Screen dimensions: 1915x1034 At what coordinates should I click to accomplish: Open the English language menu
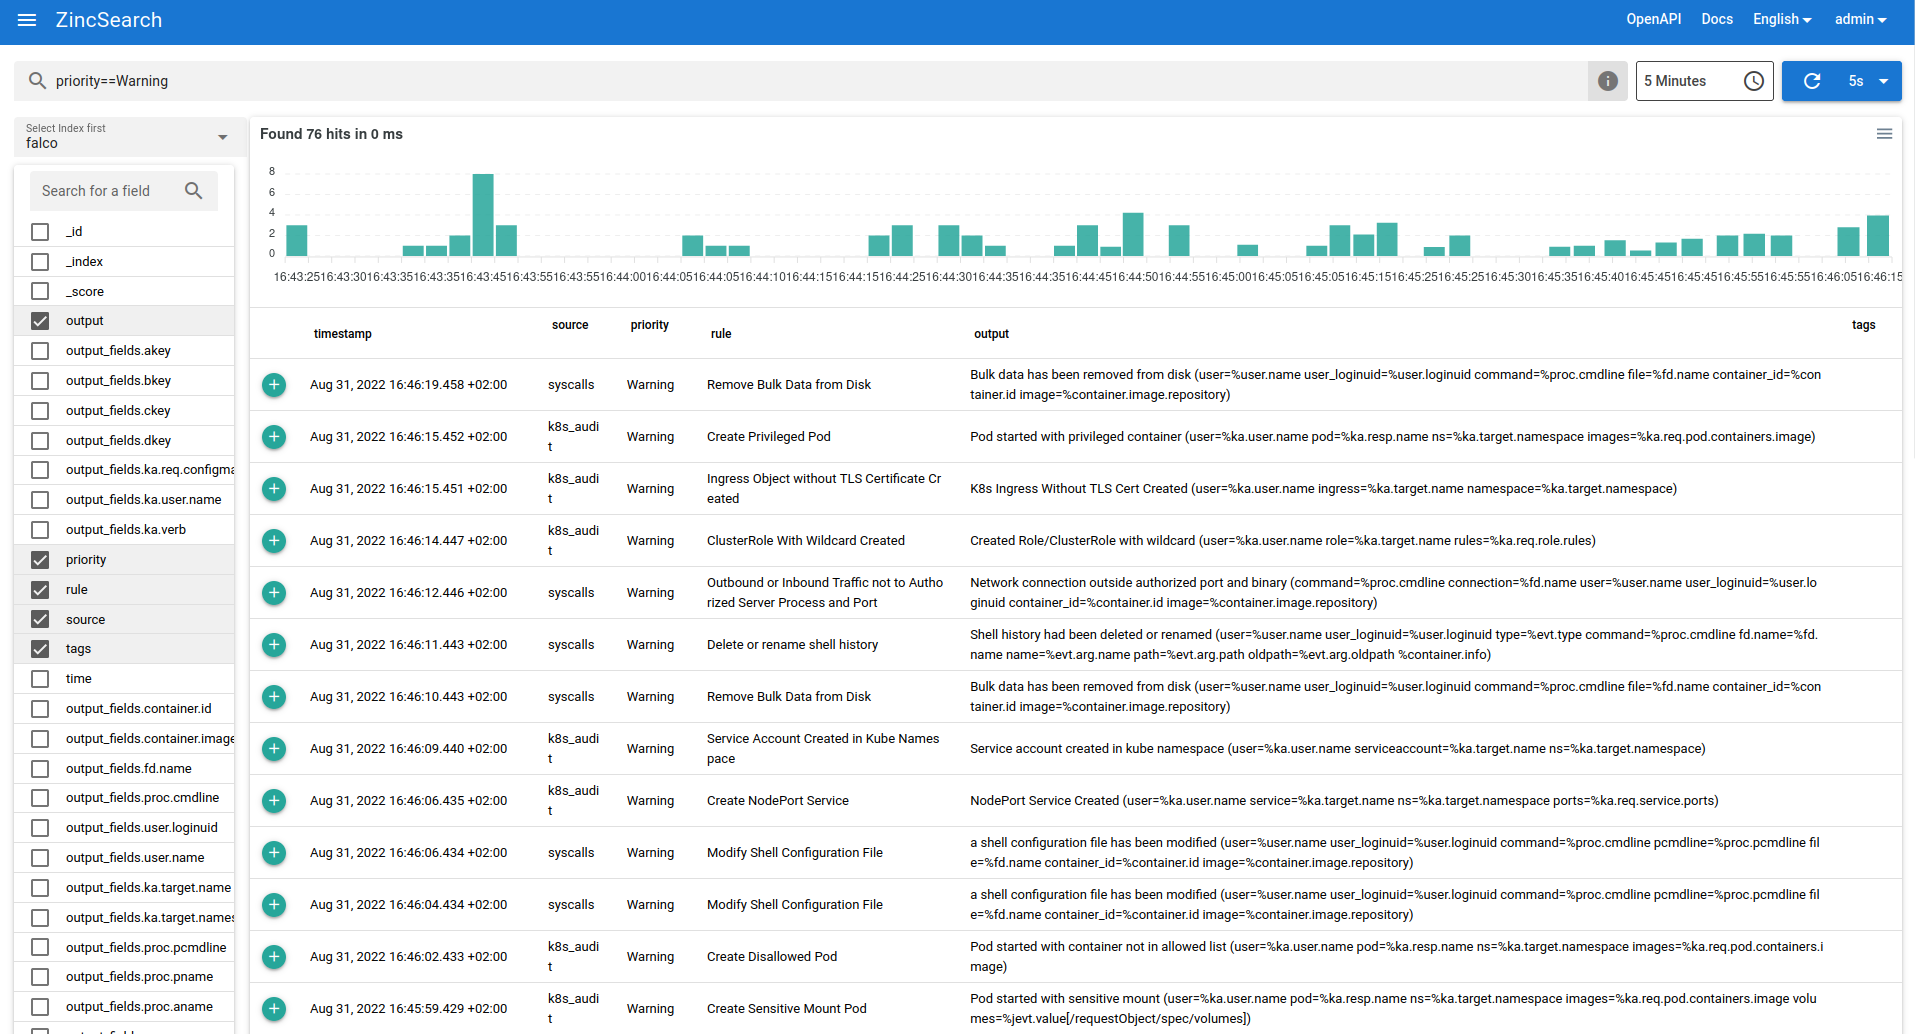coord(1781,20)
